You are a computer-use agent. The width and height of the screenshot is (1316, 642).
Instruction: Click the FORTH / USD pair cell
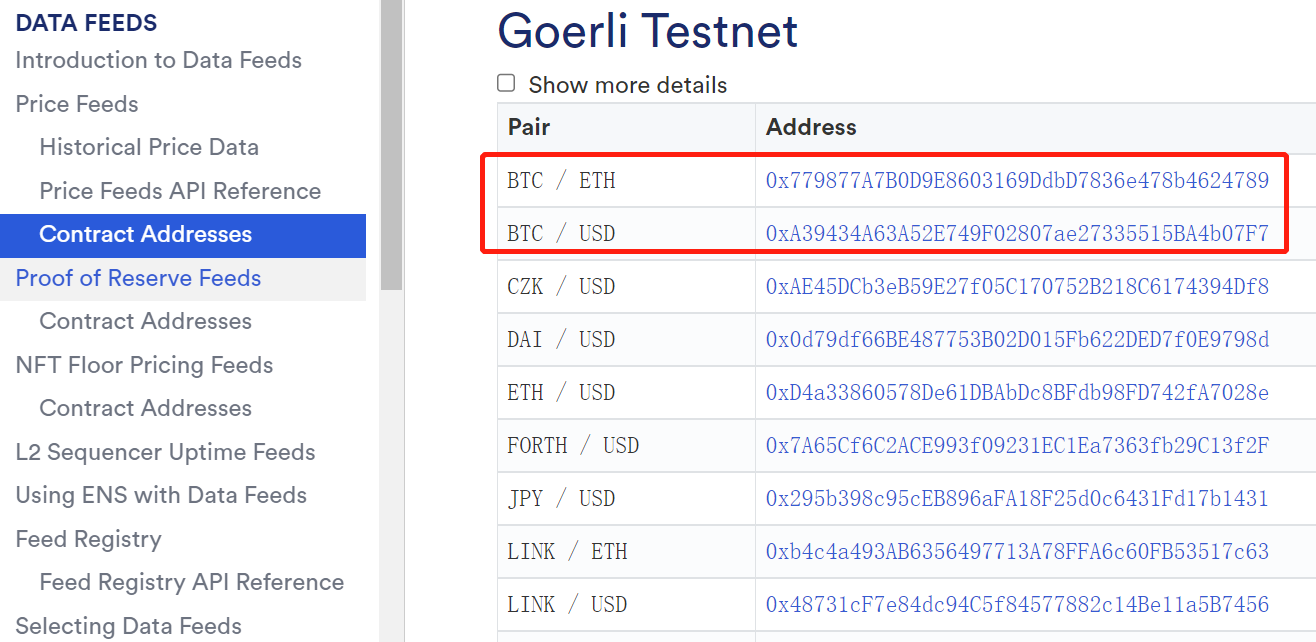(626, 446)
